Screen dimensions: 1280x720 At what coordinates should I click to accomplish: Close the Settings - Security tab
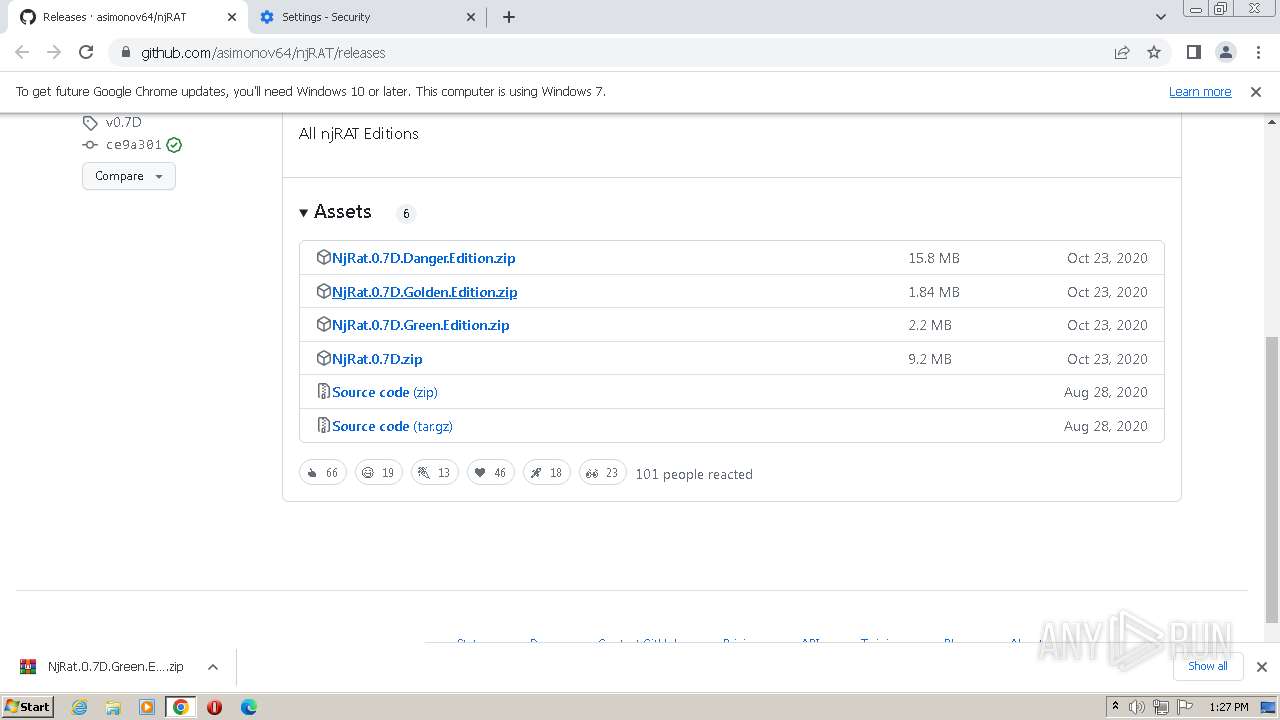(x=472, y=17)
